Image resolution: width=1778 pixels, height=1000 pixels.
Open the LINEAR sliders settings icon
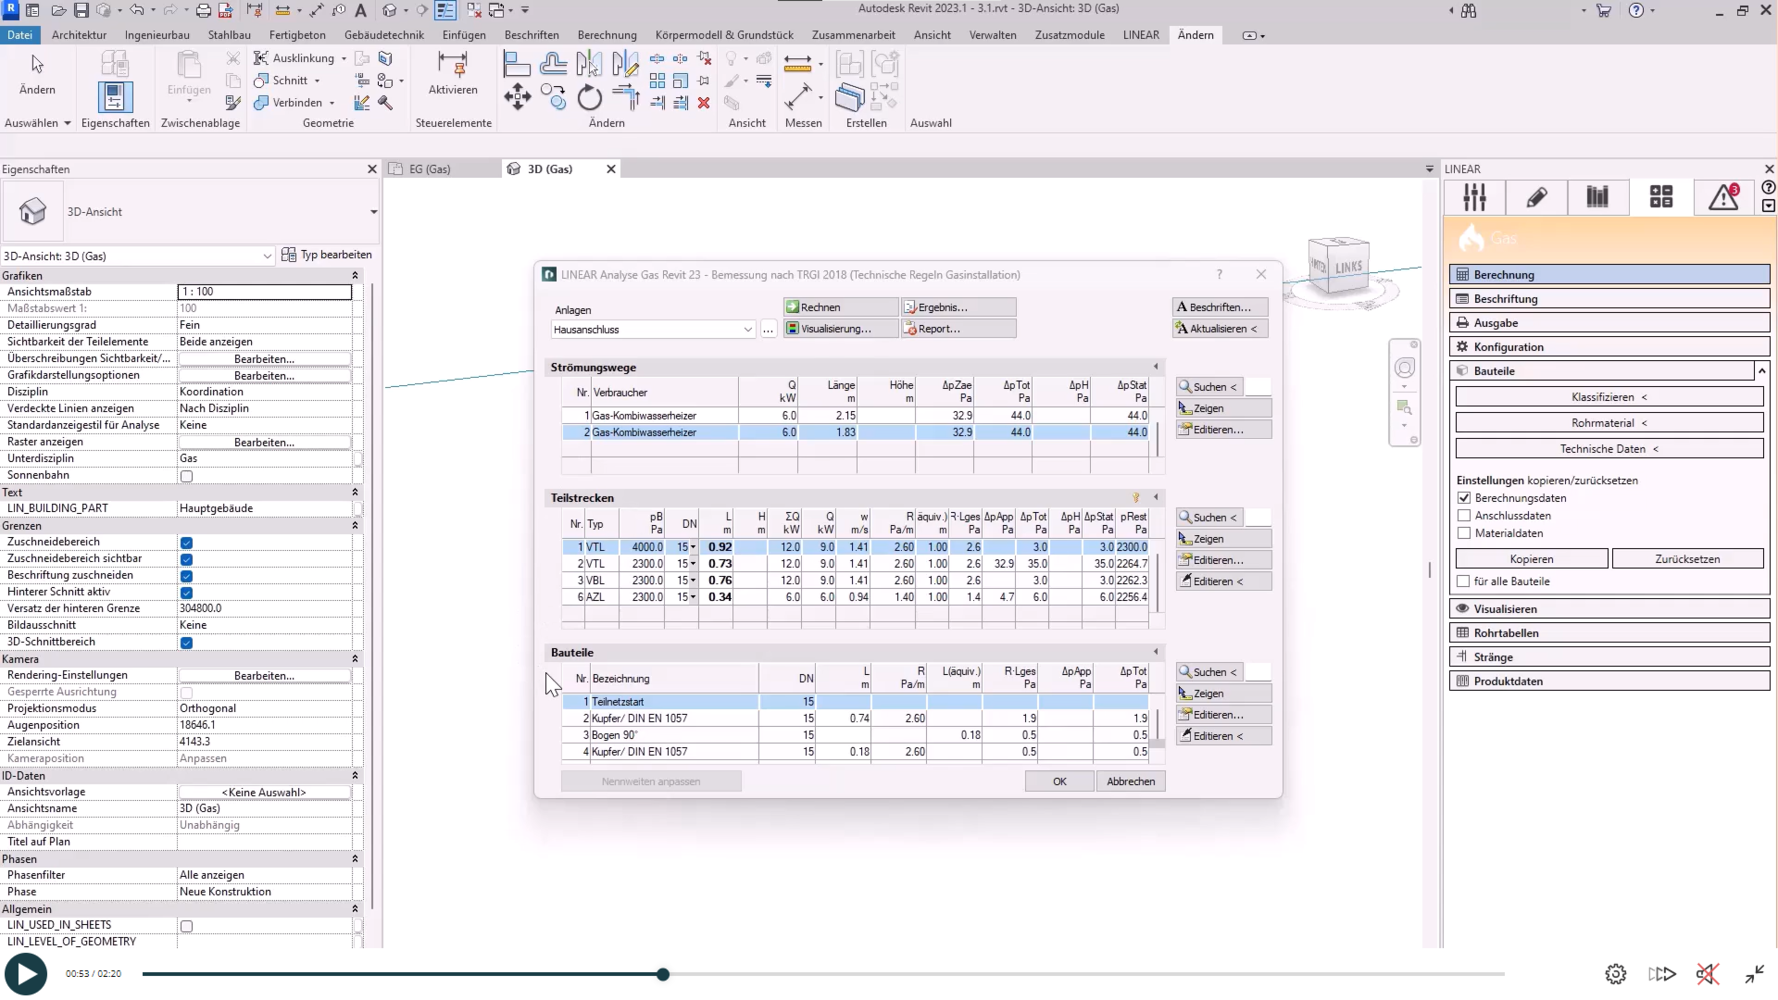[1474, 197]
